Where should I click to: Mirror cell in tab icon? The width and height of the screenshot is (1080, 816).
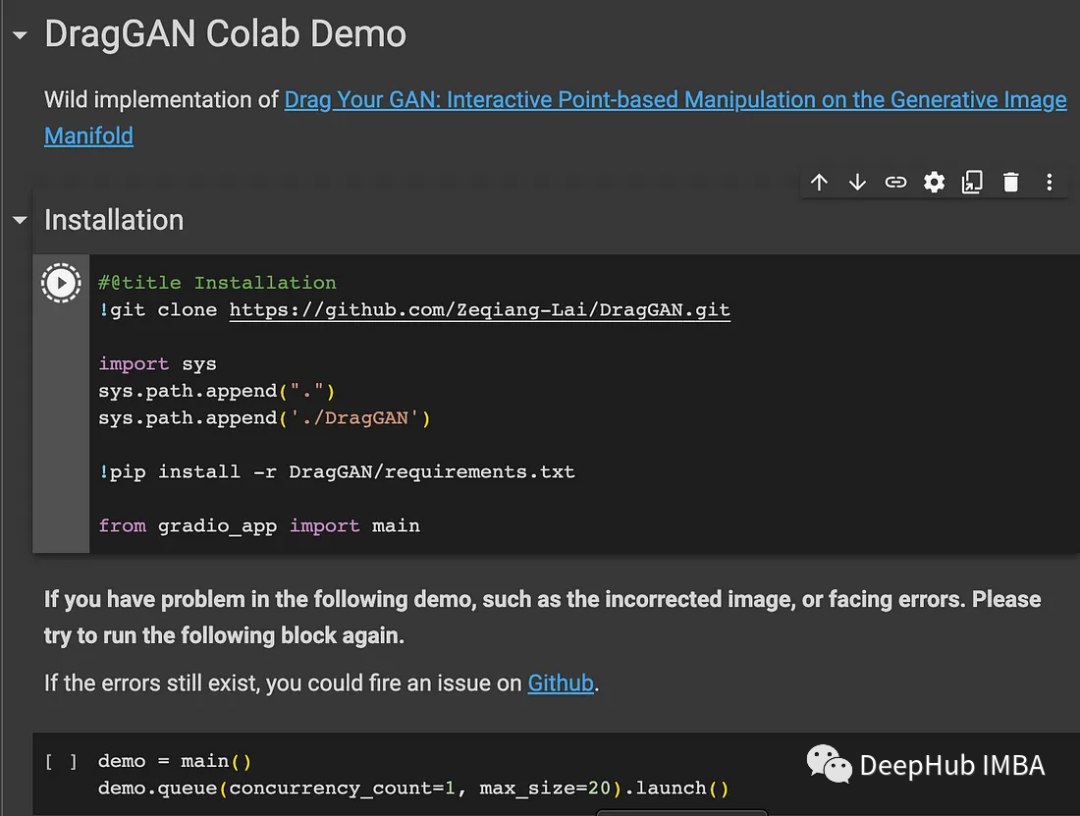(972, 182)
